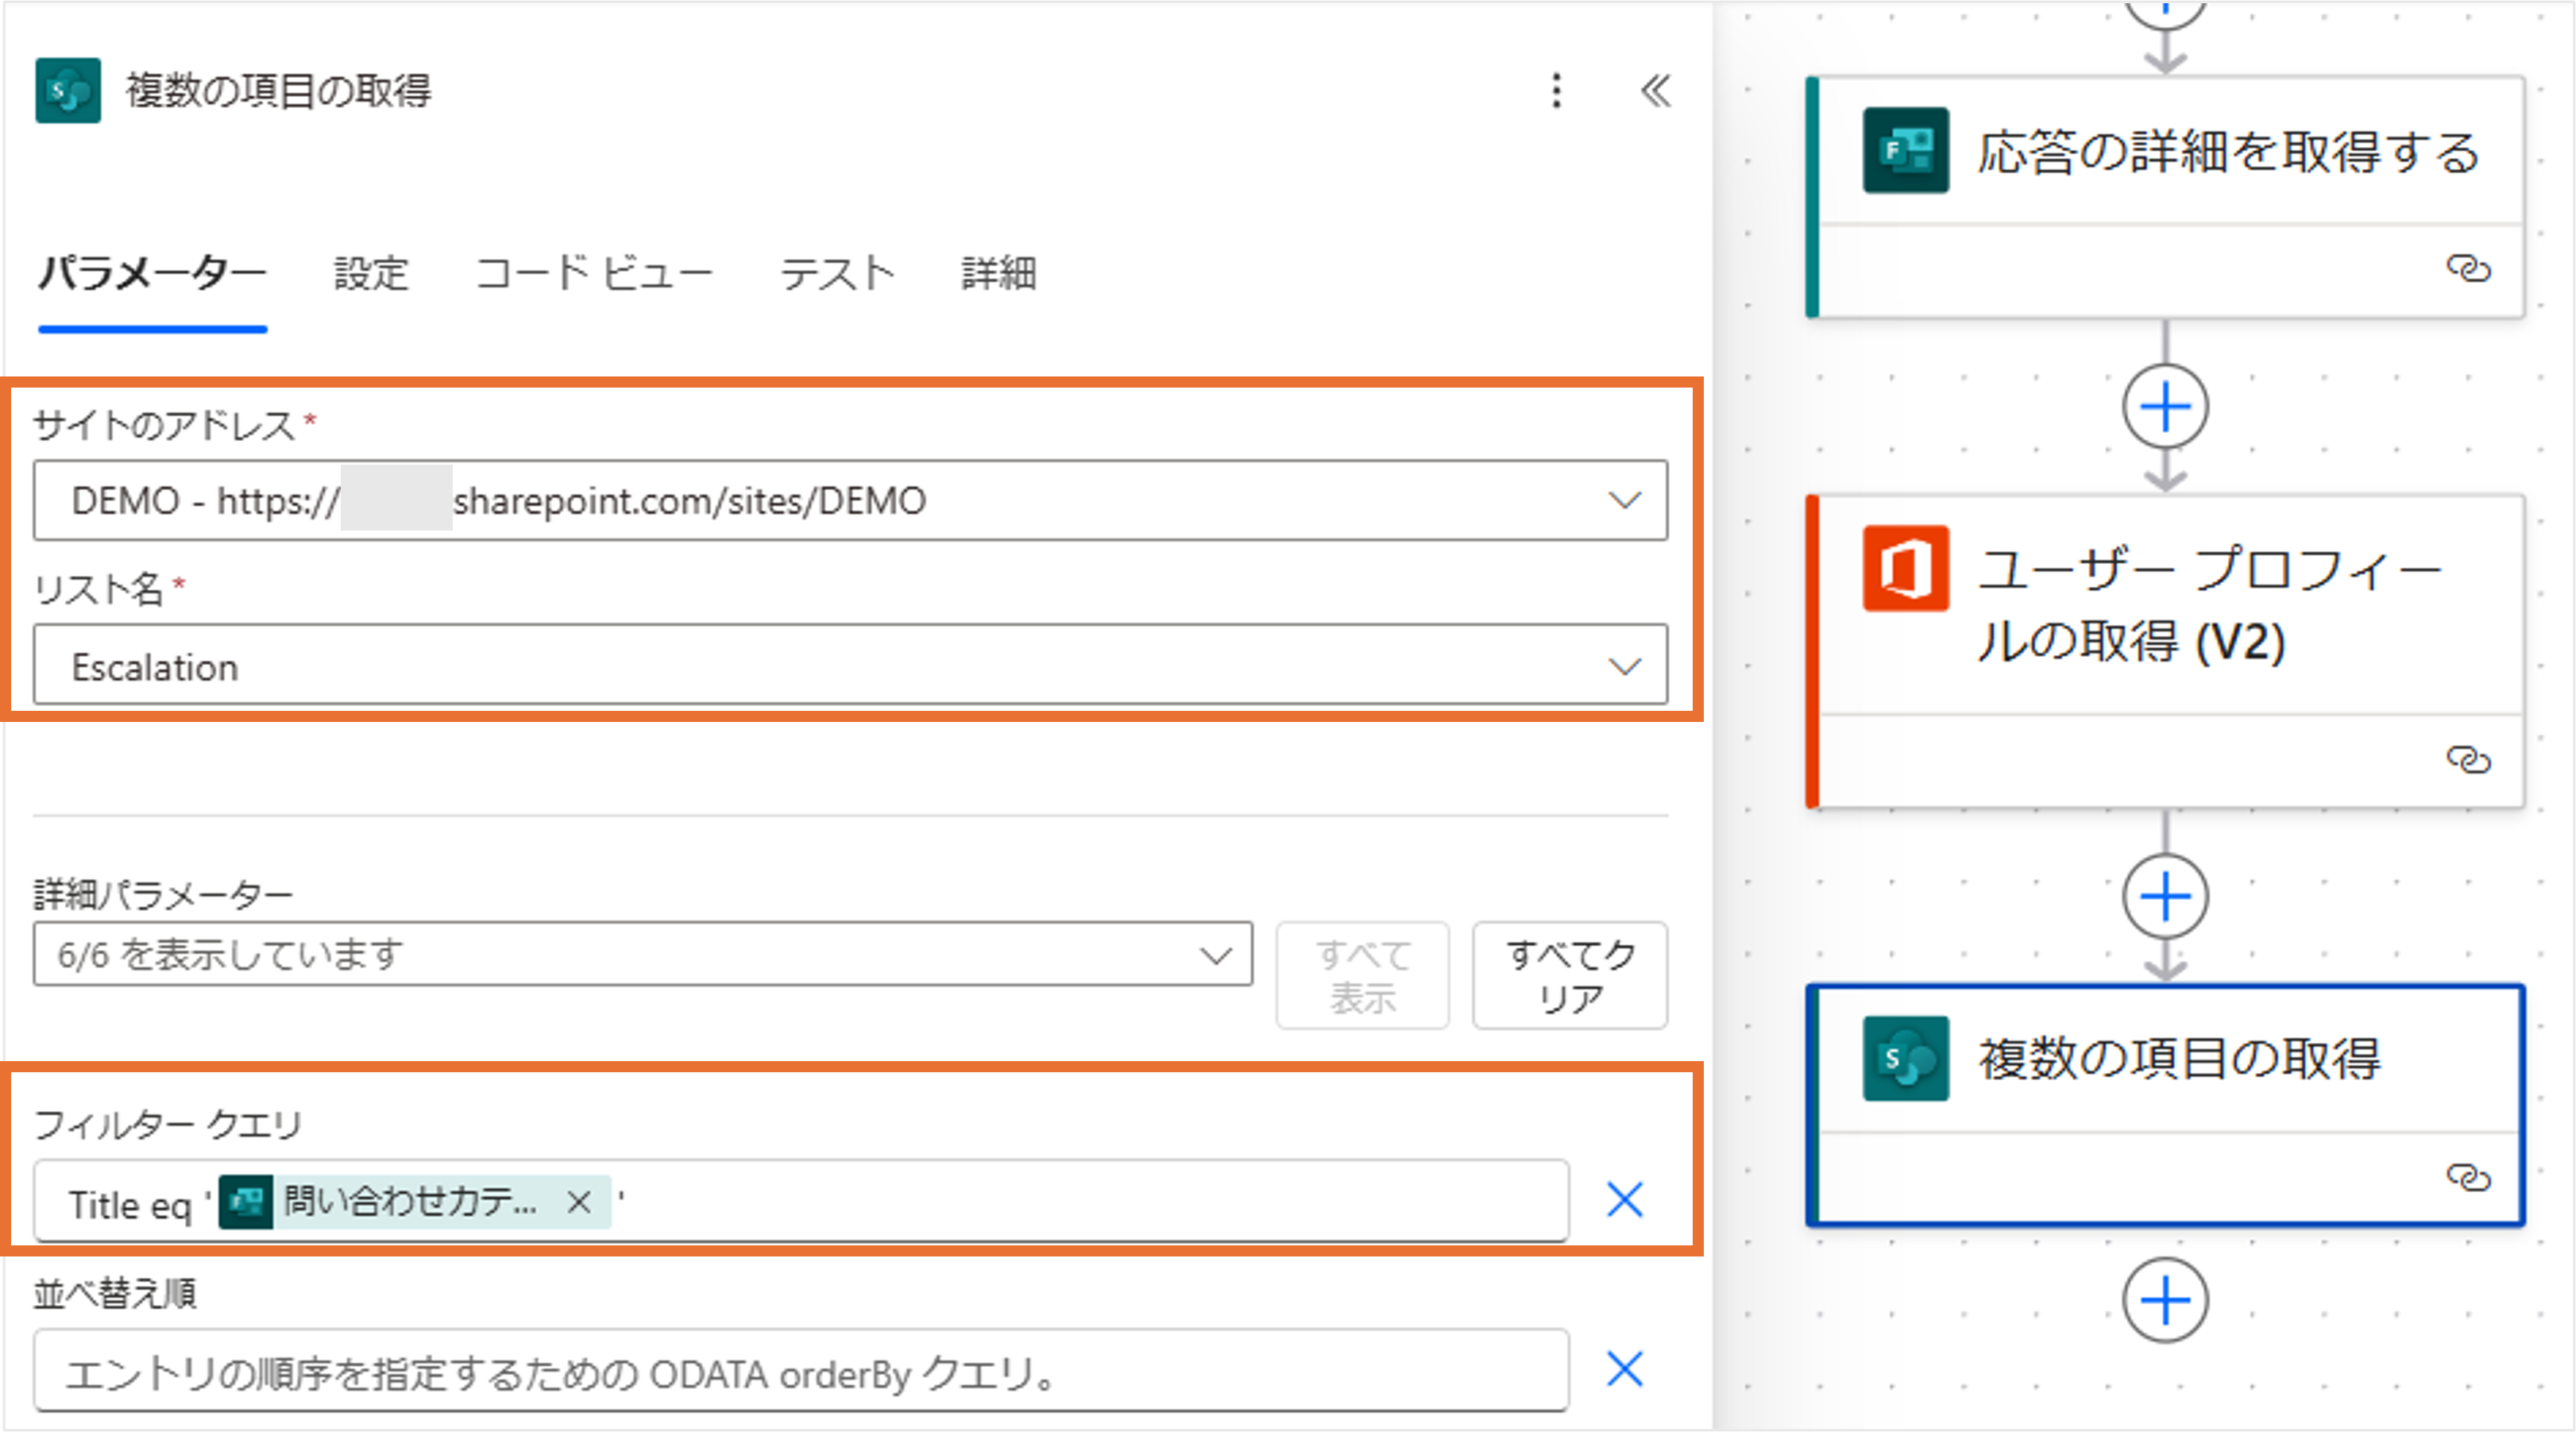This screenshot has height=1432, width=2576.
Task: Open the リスト名 Escalation dropdown
Action: 1624,666
